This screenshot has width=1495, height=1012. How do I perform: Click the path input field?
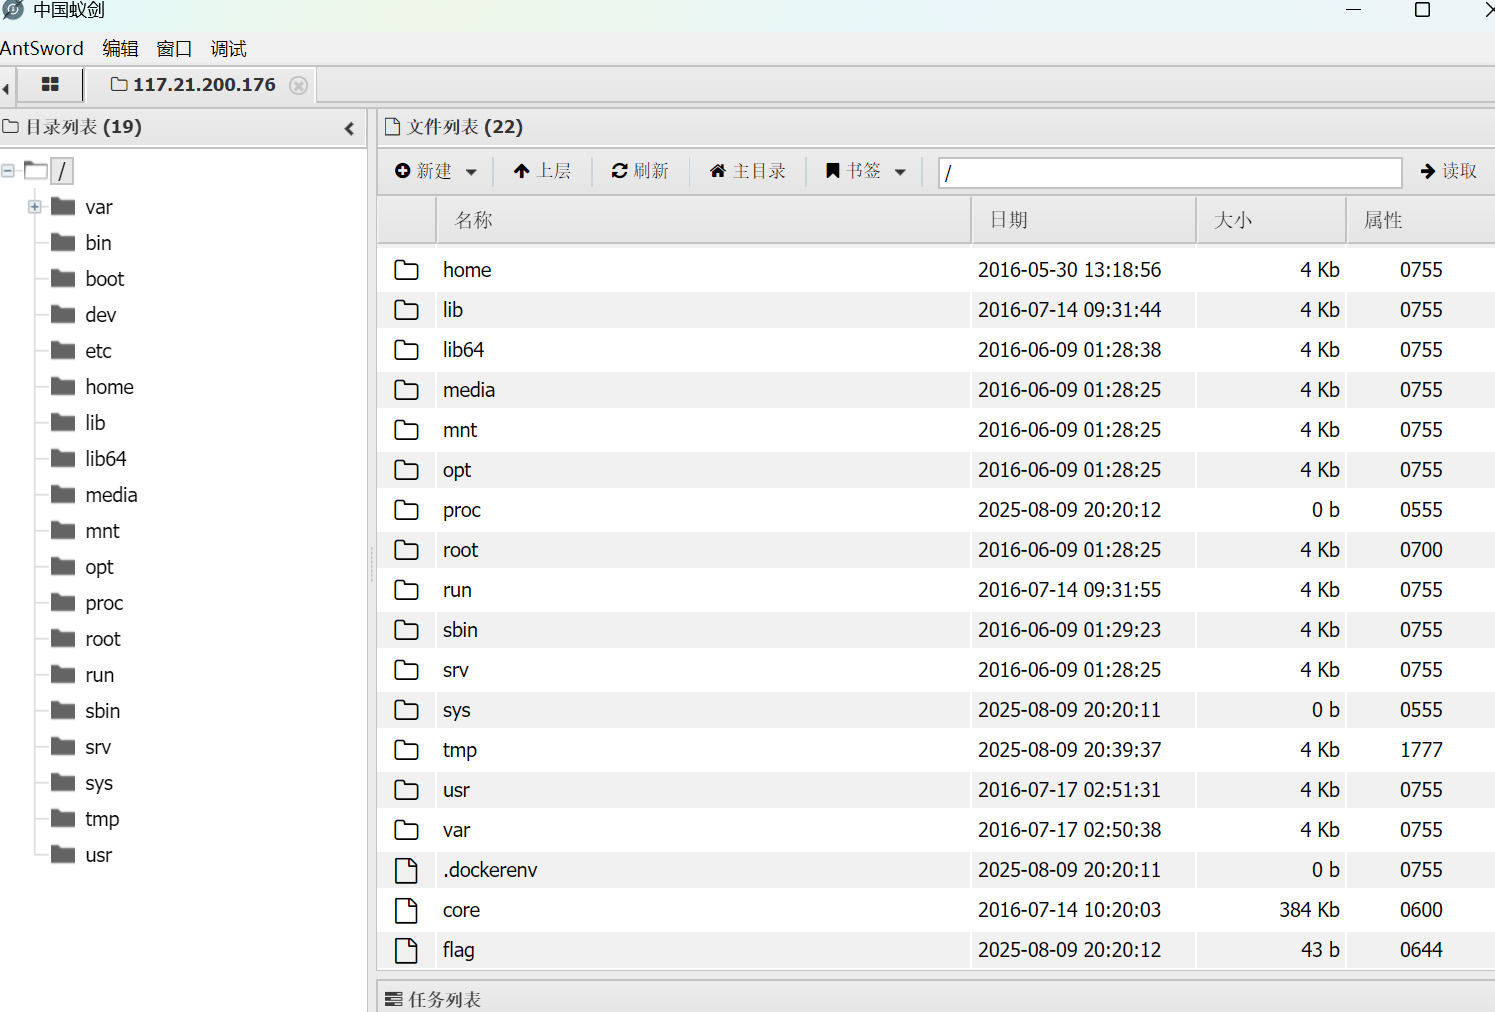1170,172
